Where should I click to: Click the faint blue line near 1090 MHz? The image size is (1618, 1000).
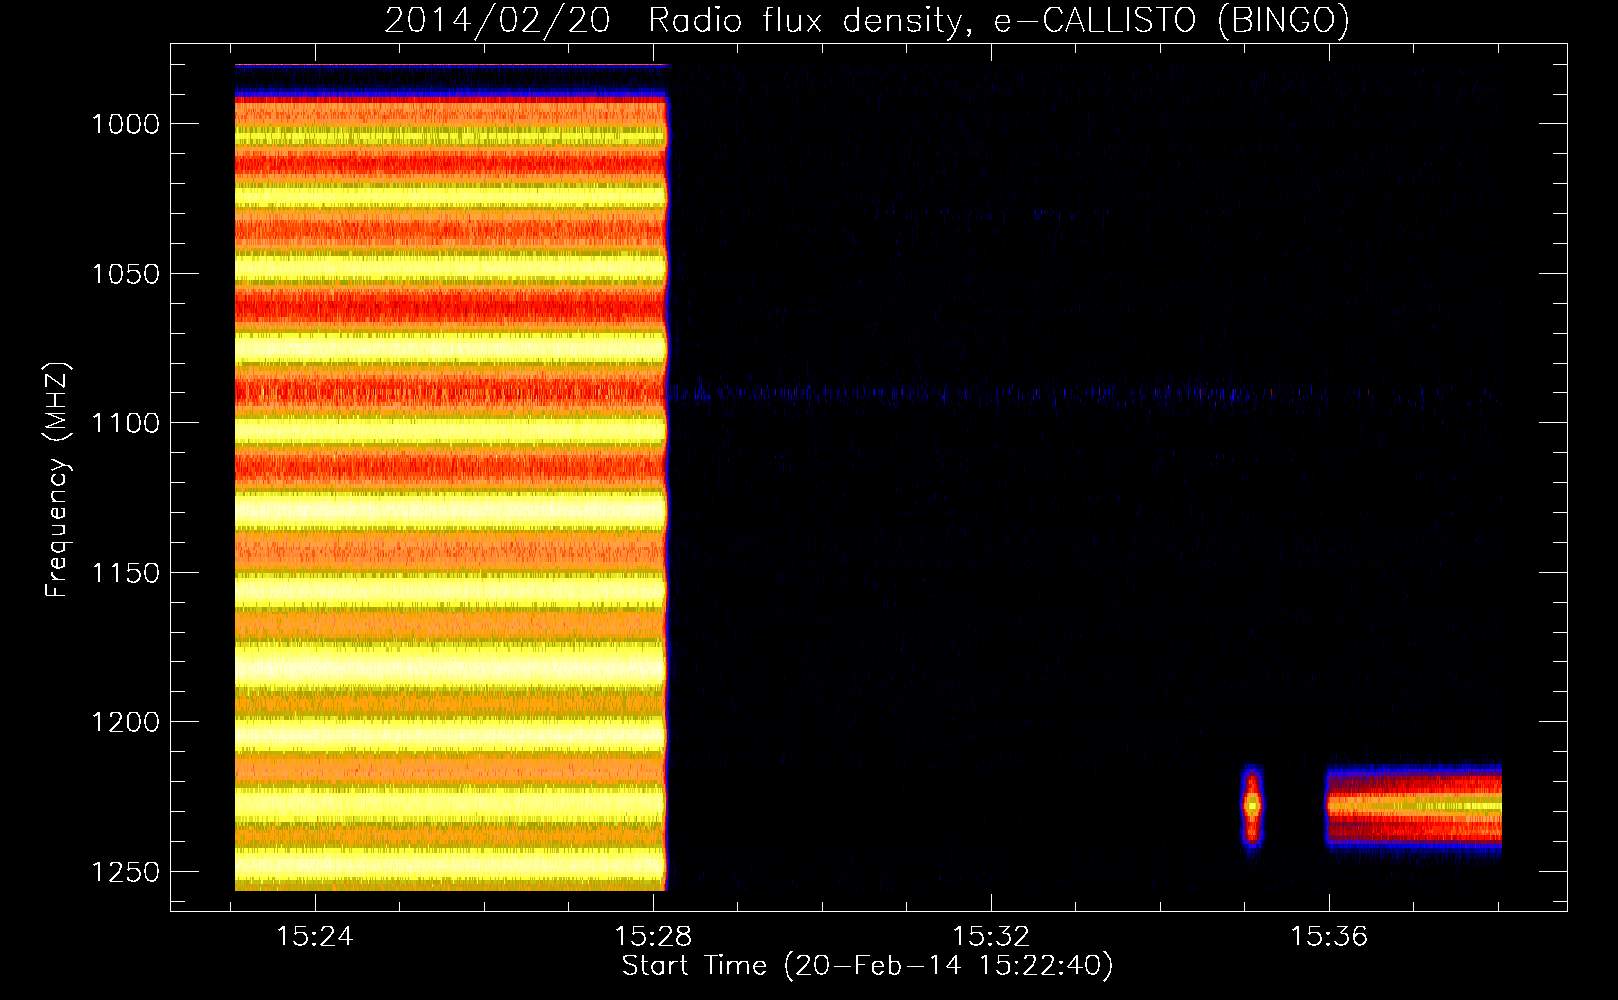click(1085, 393)
